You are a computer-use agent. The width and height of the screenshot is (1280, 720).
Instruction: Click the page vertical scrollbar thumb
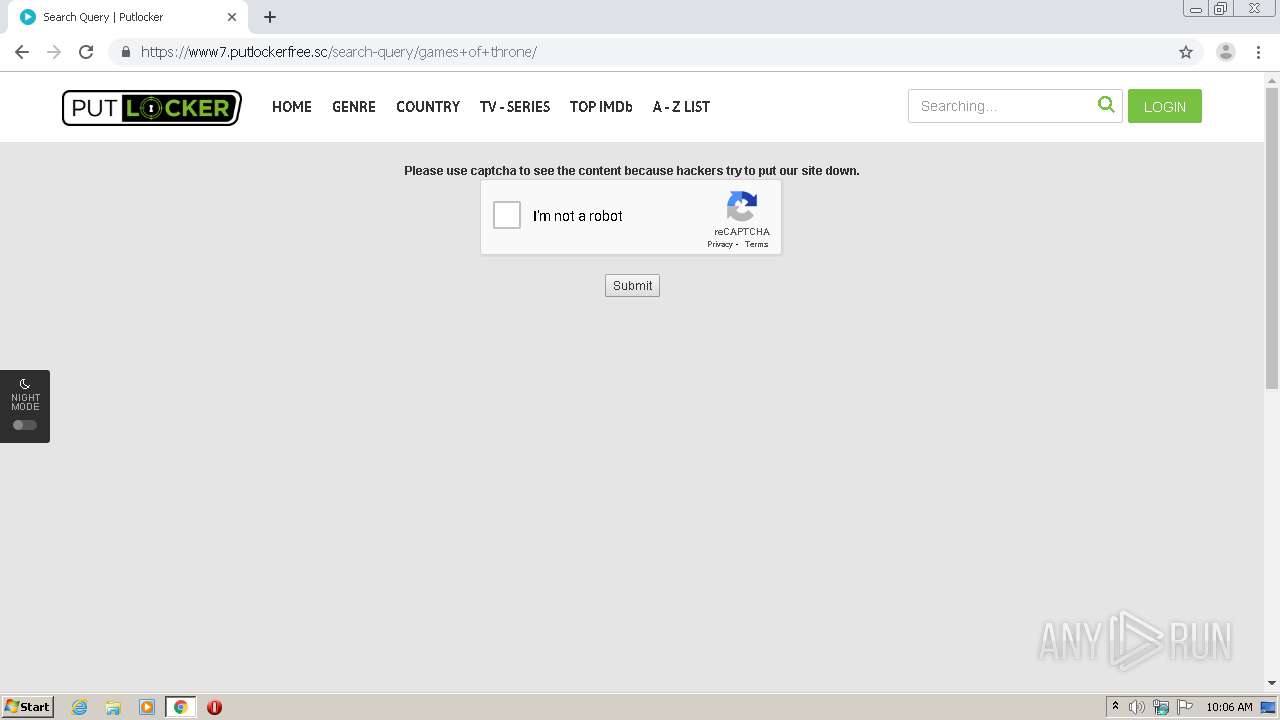pyautogui.click(x=1272, y=237)
